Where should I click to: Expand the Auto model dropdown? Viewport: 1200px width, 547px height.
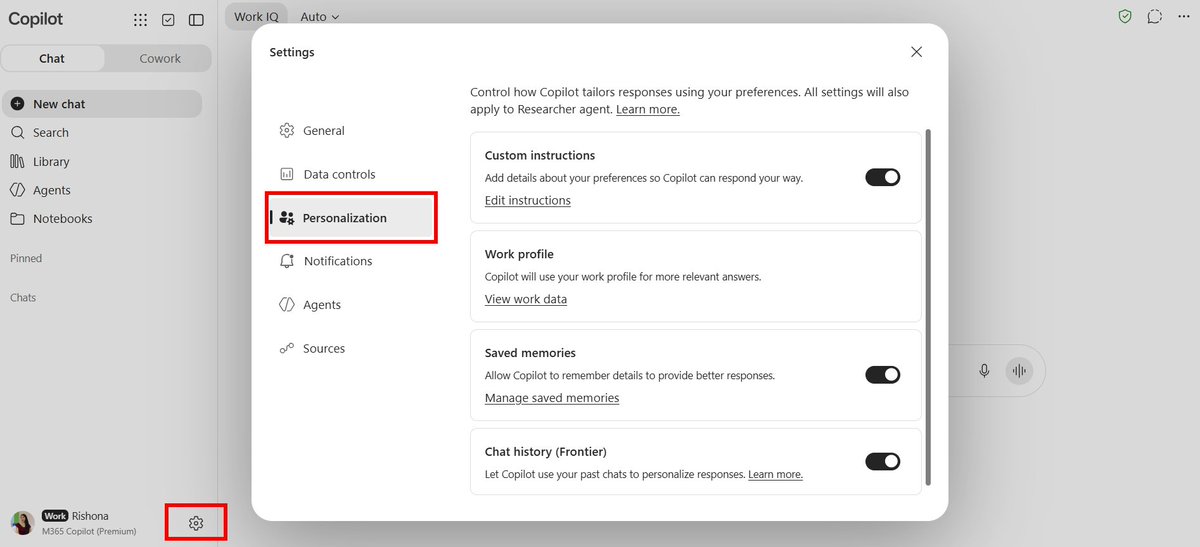point(320,17)
